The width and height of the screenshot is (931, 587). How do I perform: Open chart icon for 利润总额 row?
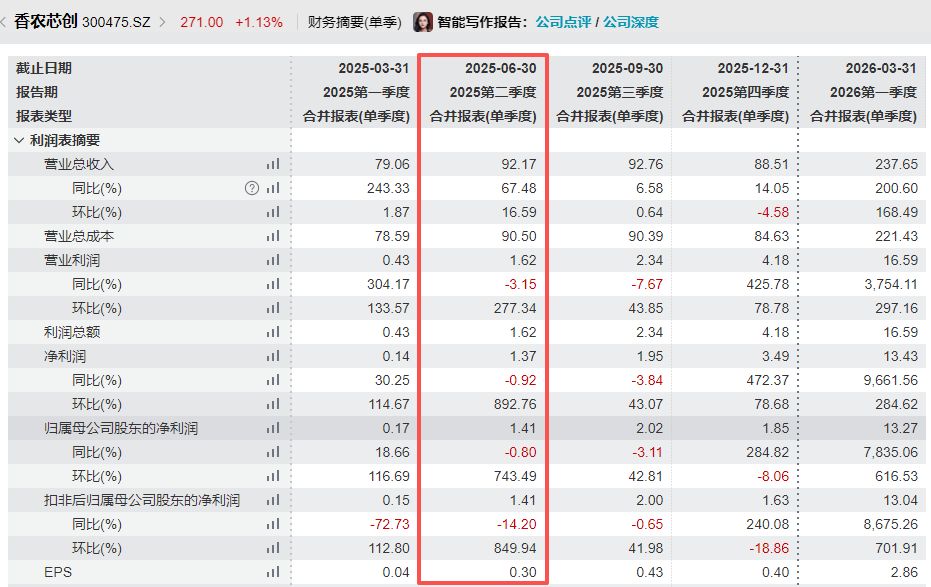273,332
